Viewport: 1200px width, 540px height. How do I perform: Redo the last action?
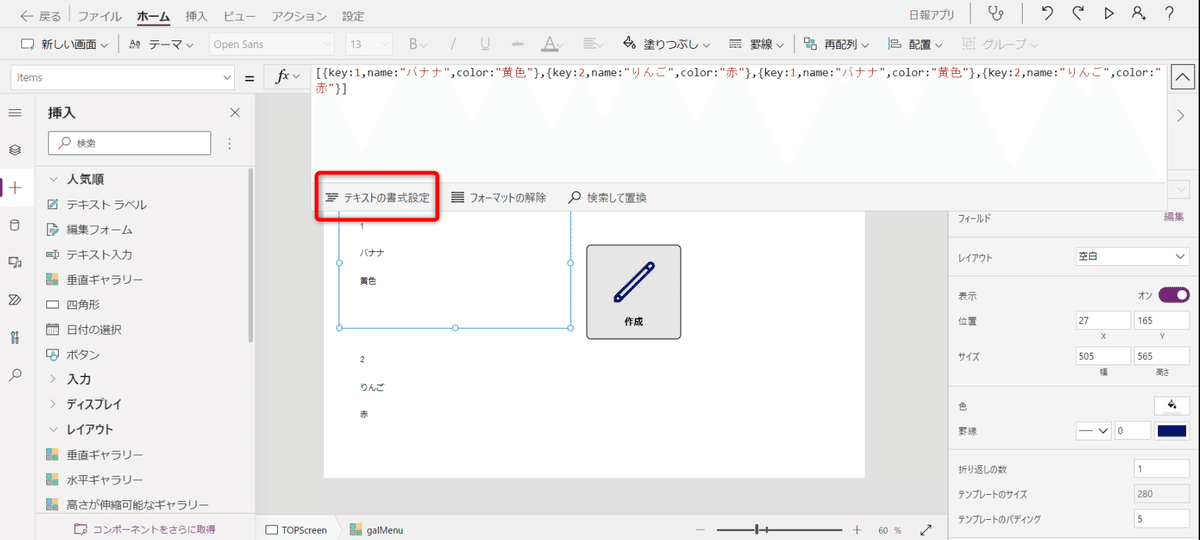pos(1077,14)
